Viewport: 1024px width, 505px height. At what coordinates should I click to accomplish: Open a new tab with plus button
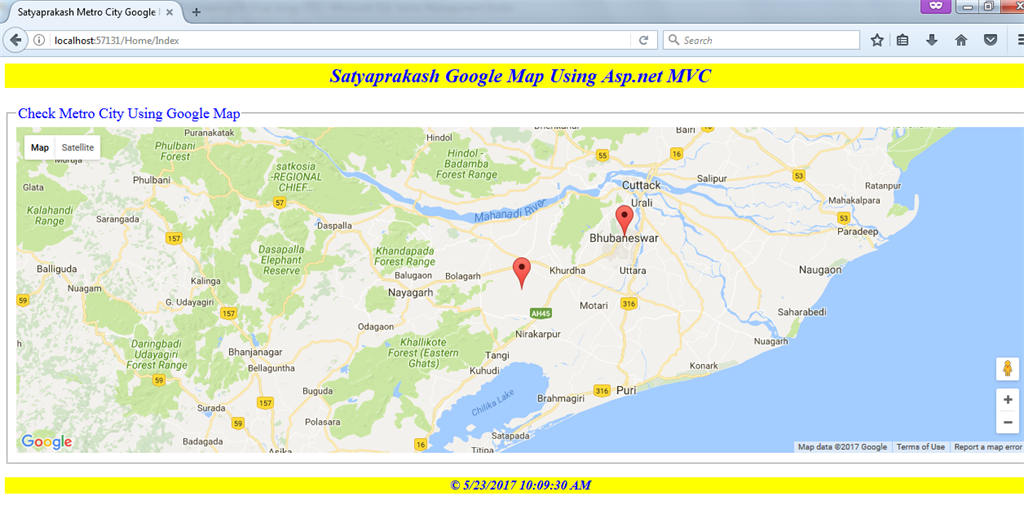[196, 12]
